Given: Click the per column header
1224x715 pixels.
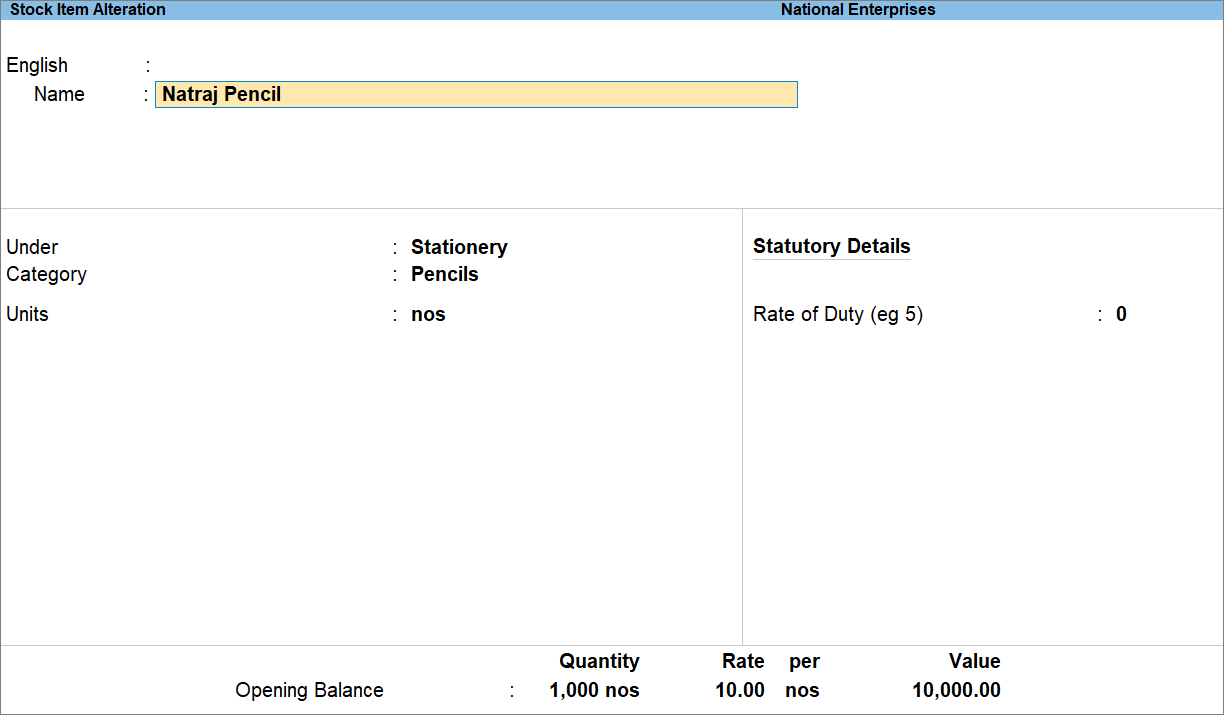Looking at the screenshot, I should pyautogui.click(x=804, y=662).
